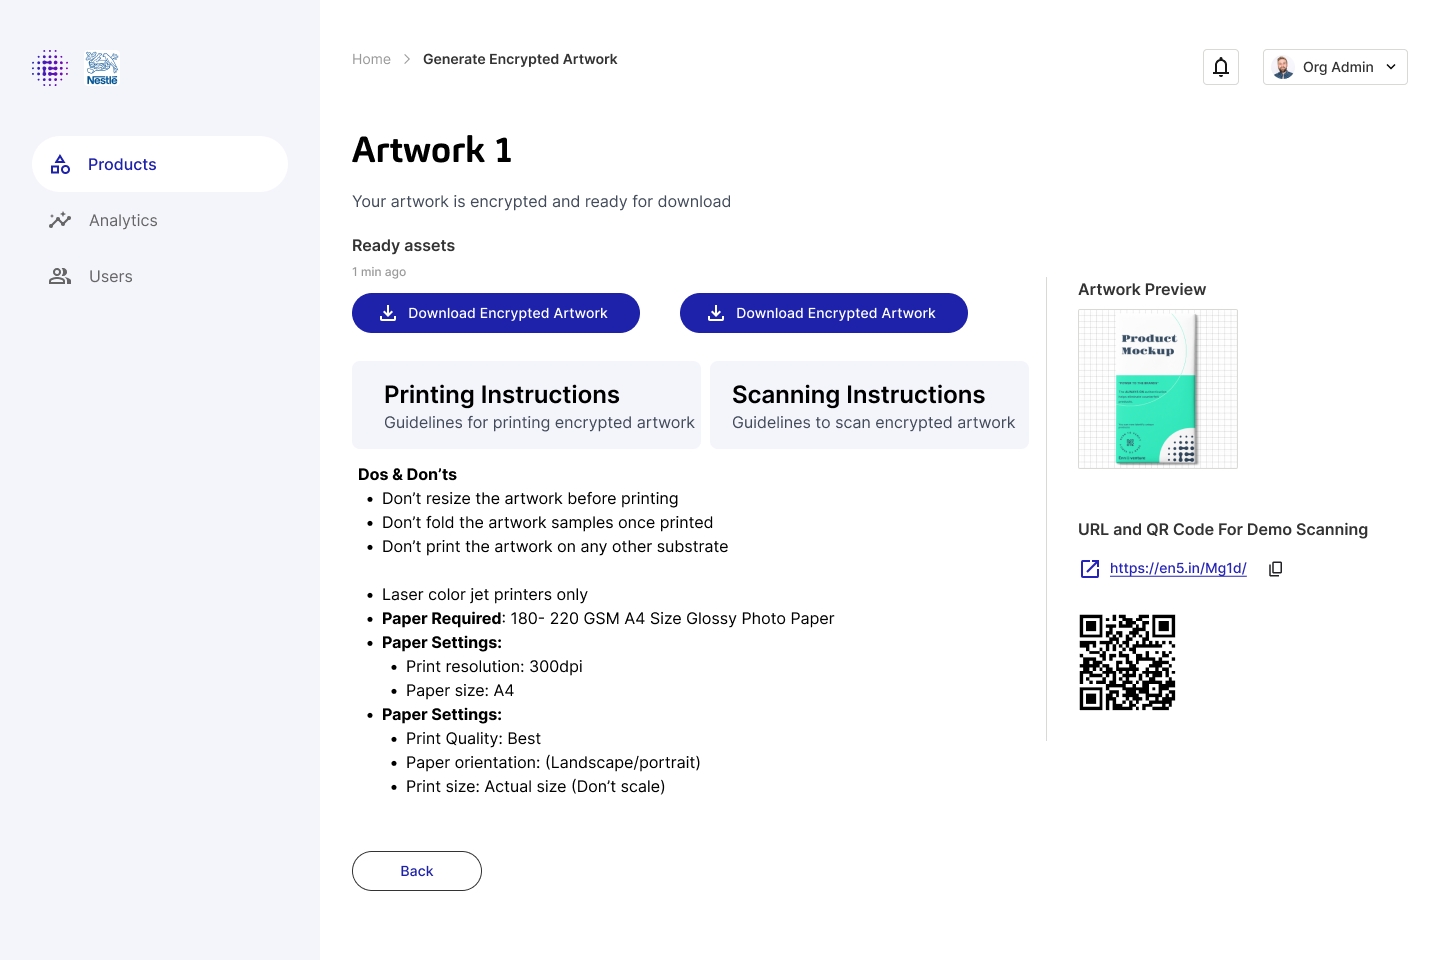This screenshot has width=1440, height=960.
Task: Click the Analytics chart icon
Action: [60, 220]
